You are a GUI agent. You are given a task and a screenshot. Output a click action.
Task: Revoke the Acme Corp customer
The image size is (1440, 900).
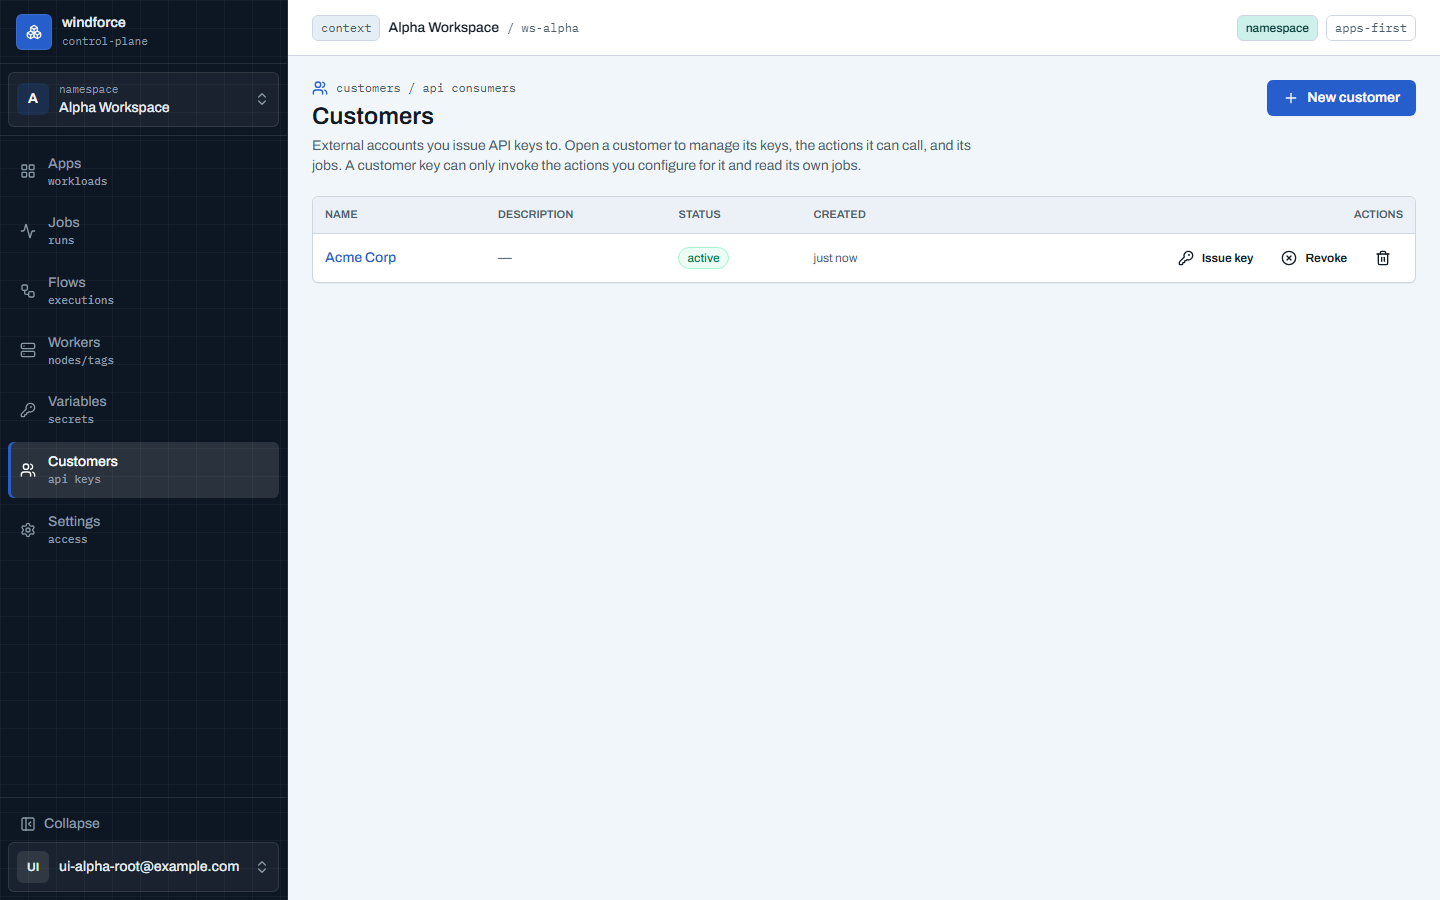[1315, 258]
